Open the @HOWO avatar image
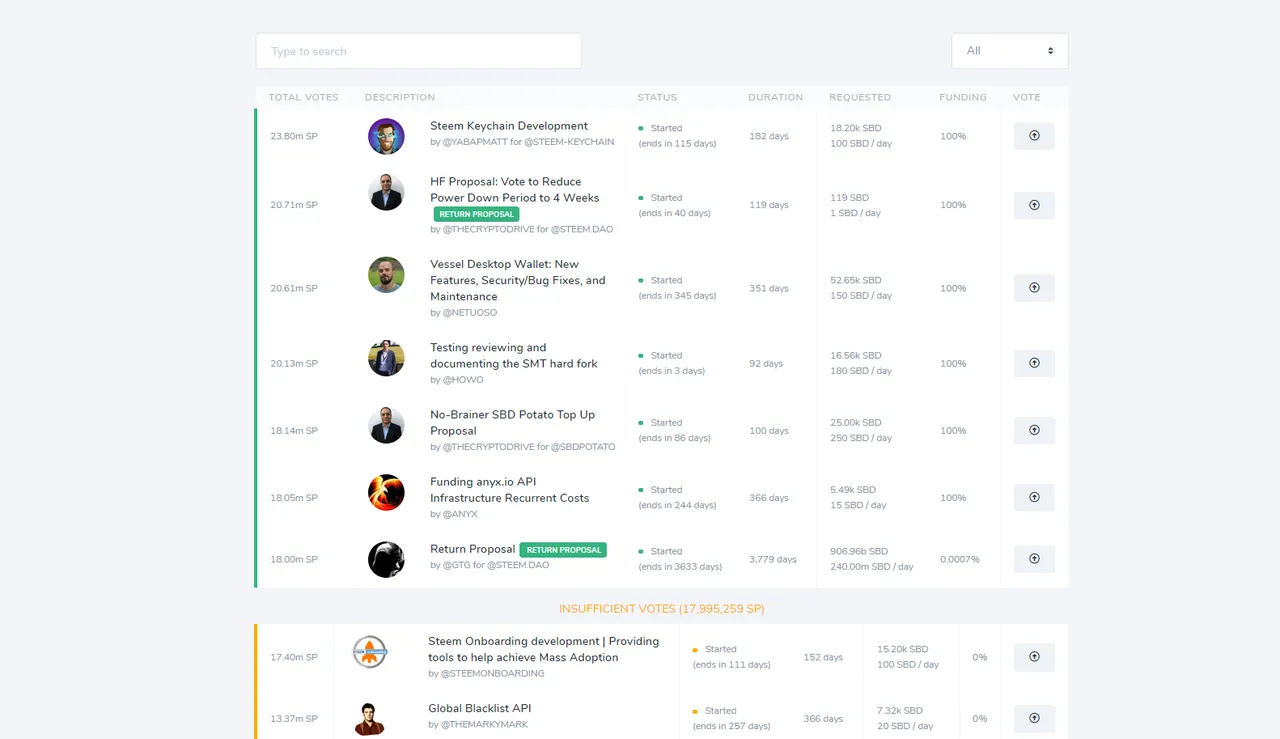This screenshot has width=1280, height=739. point(386,358)
